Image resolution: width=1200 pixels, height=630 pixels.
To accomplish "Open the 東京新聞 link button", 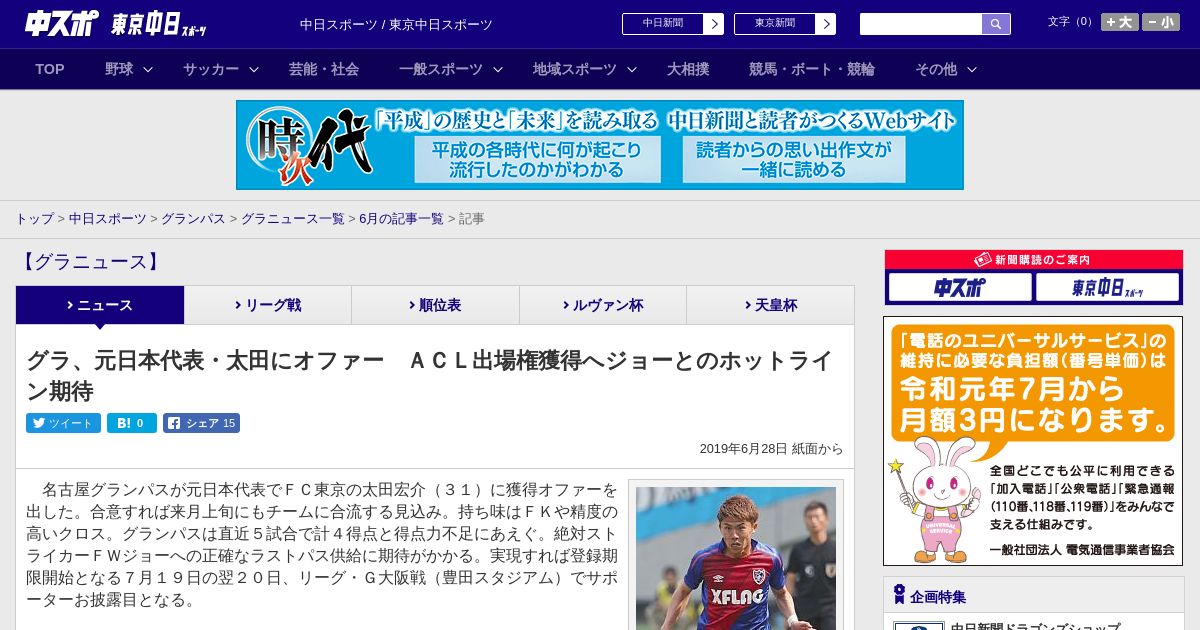I will pyautogui.click(x=775, y=24).
